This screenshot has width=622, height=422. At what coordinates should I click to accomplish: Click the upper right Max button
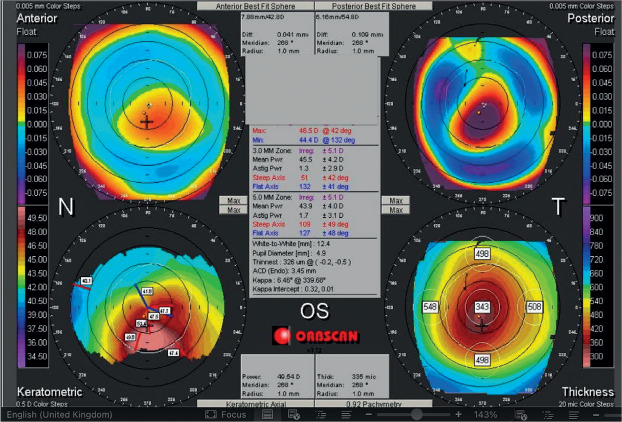pos(392,200)
